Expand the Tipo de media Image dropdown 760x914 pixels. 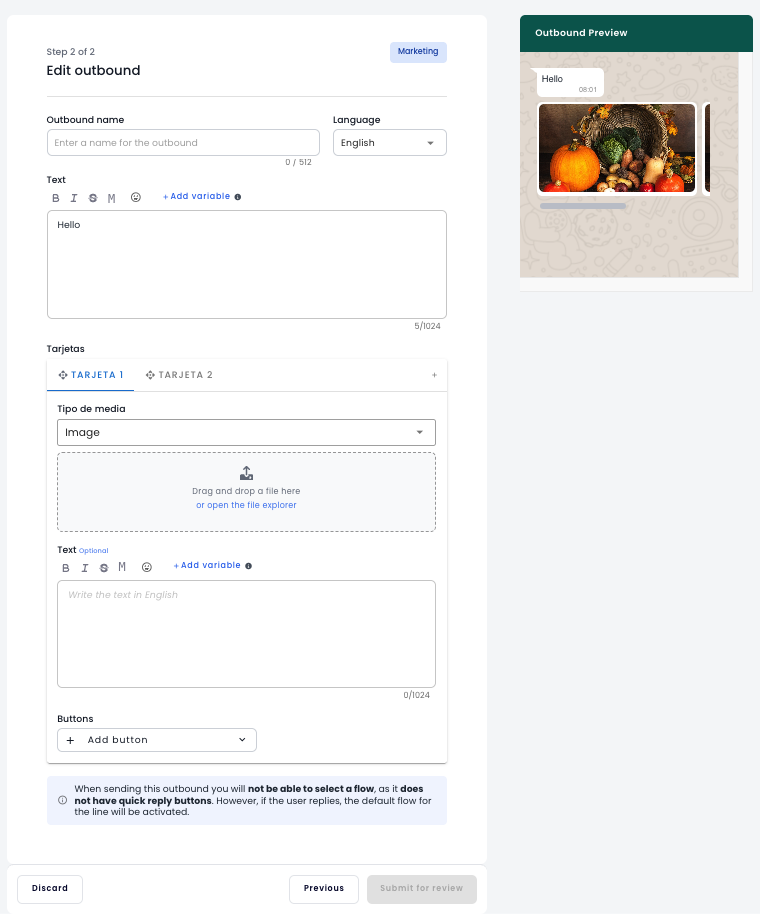(x=247, y=433)
